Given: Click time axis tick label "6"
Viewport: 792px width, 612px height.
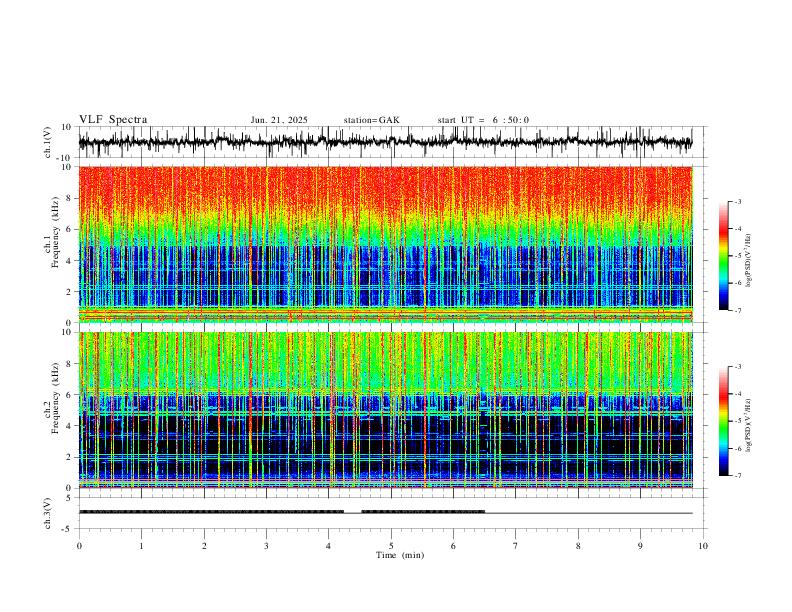Looking at the screenshot, I should (x=453, y=546).
